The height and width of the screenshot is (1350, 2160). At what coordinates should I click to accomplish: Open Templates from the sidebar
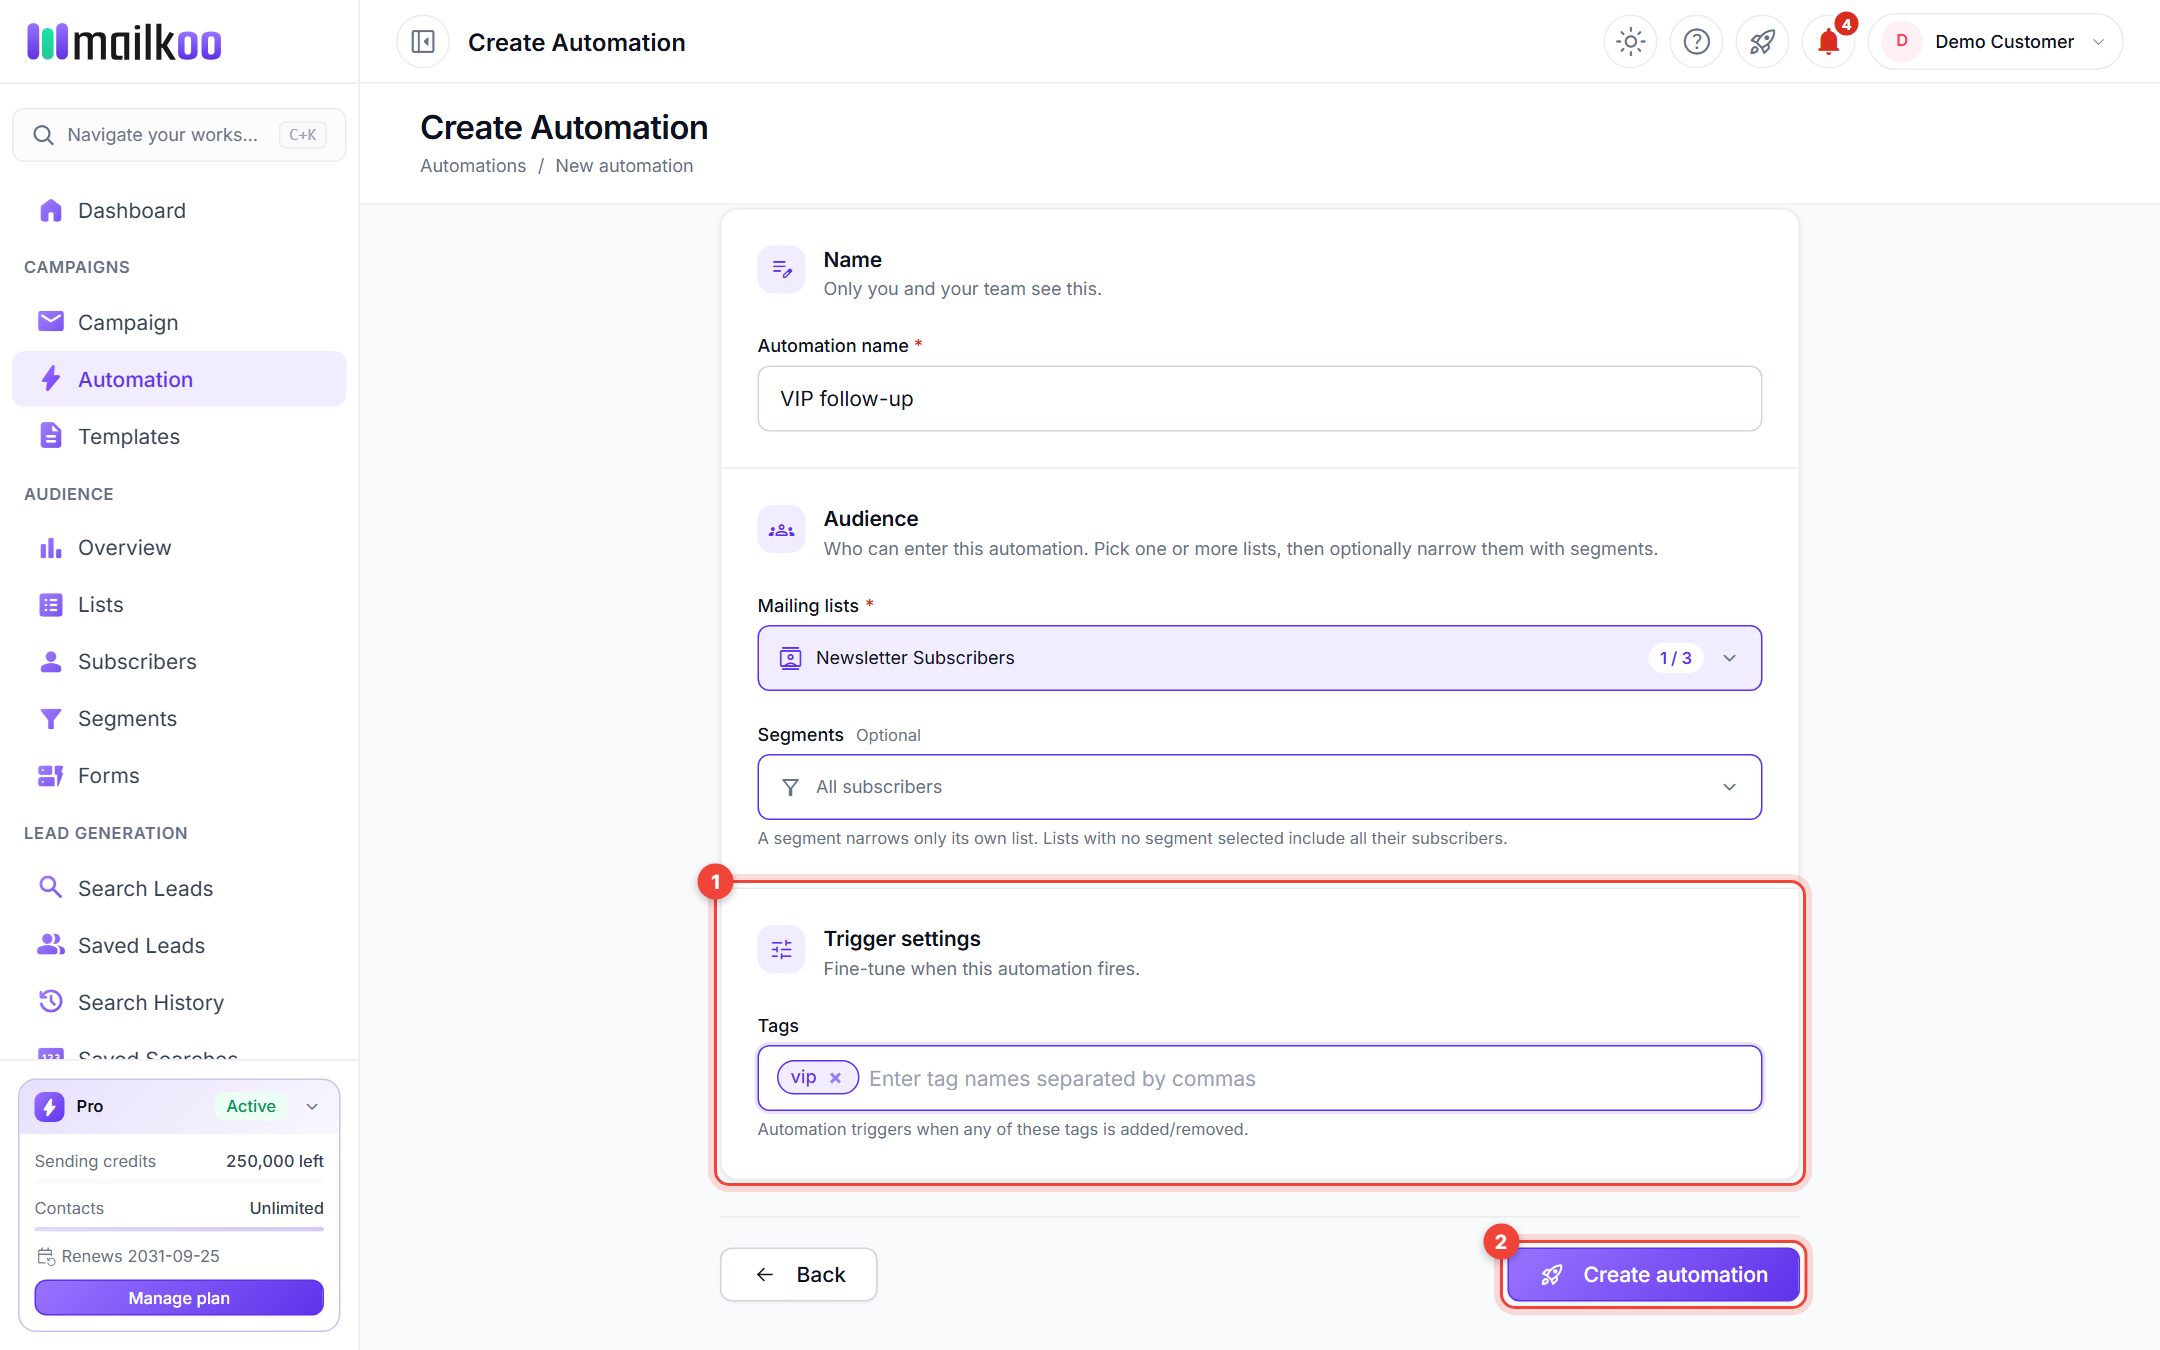click(179, 437)
